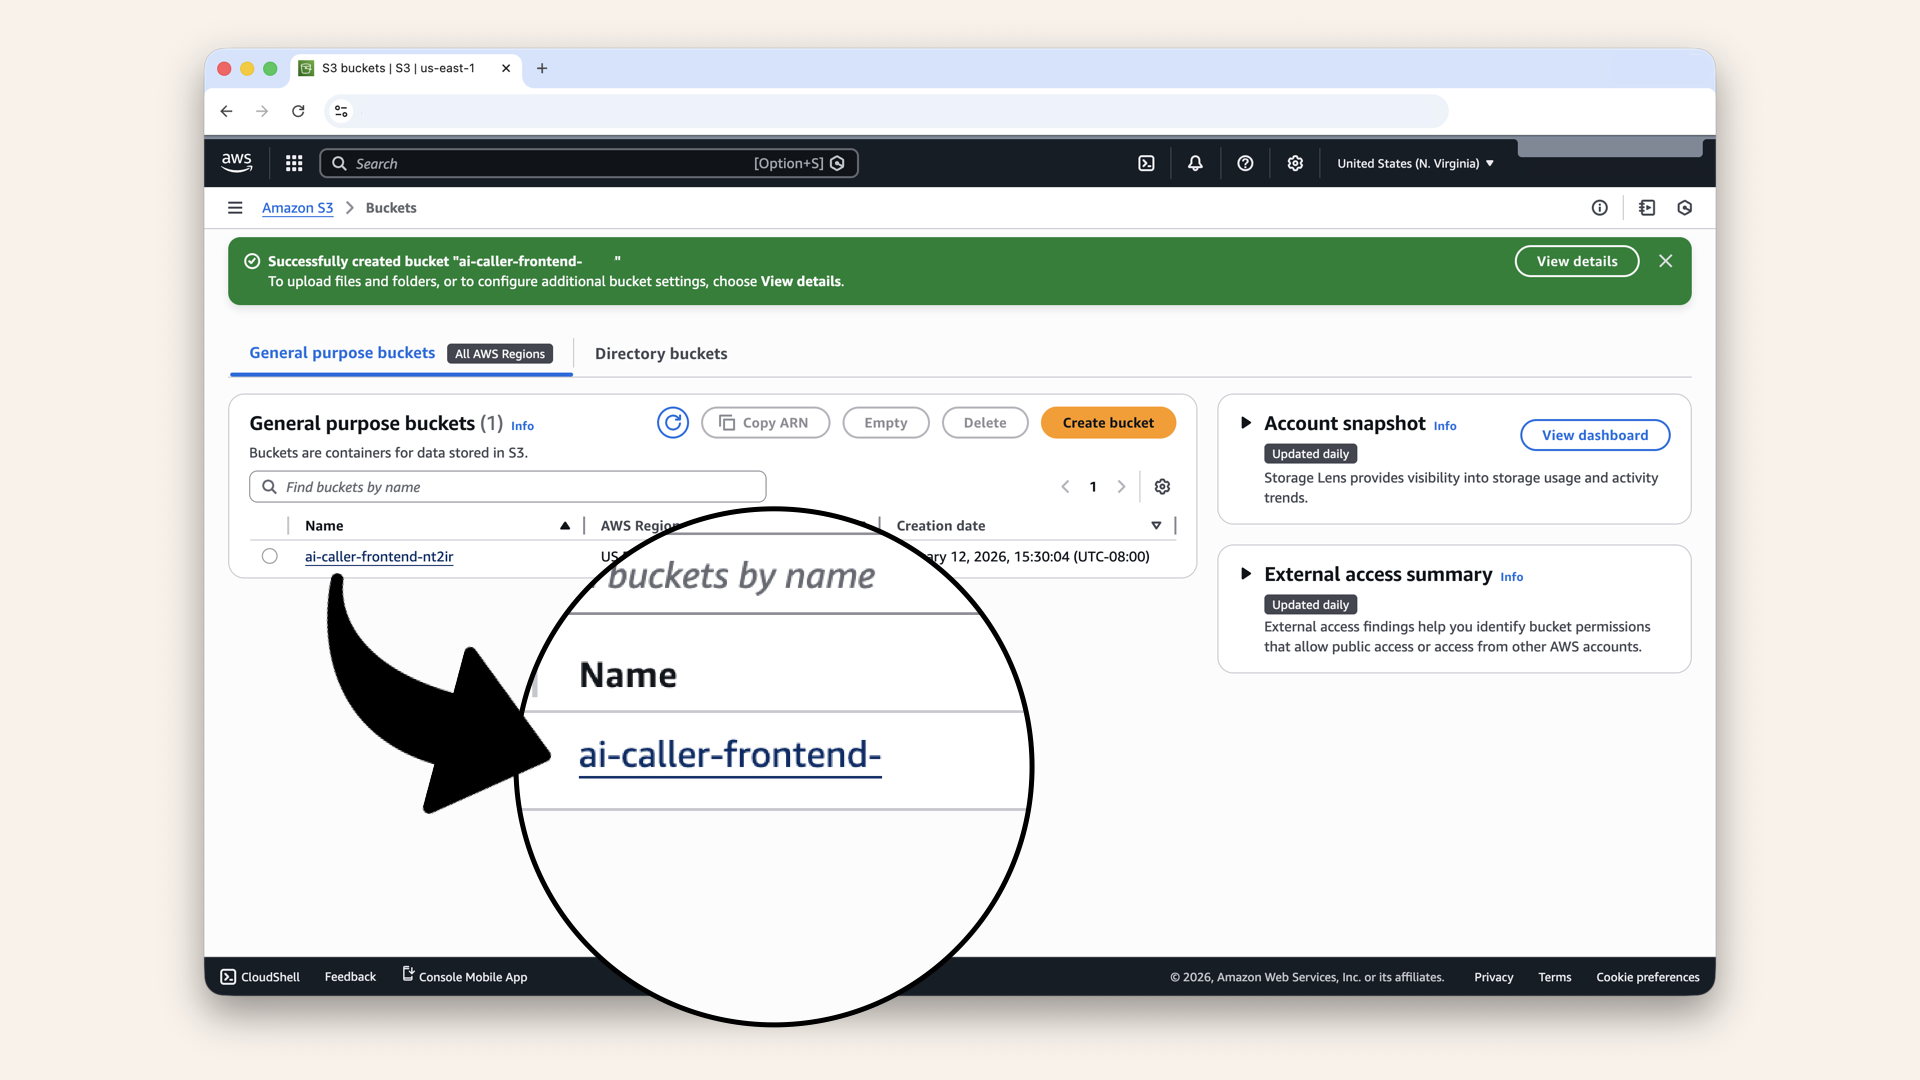This screenshot has width=1920, height=1080.
Task: Dismiss the green success banner
Action: tap(1666, 261)
